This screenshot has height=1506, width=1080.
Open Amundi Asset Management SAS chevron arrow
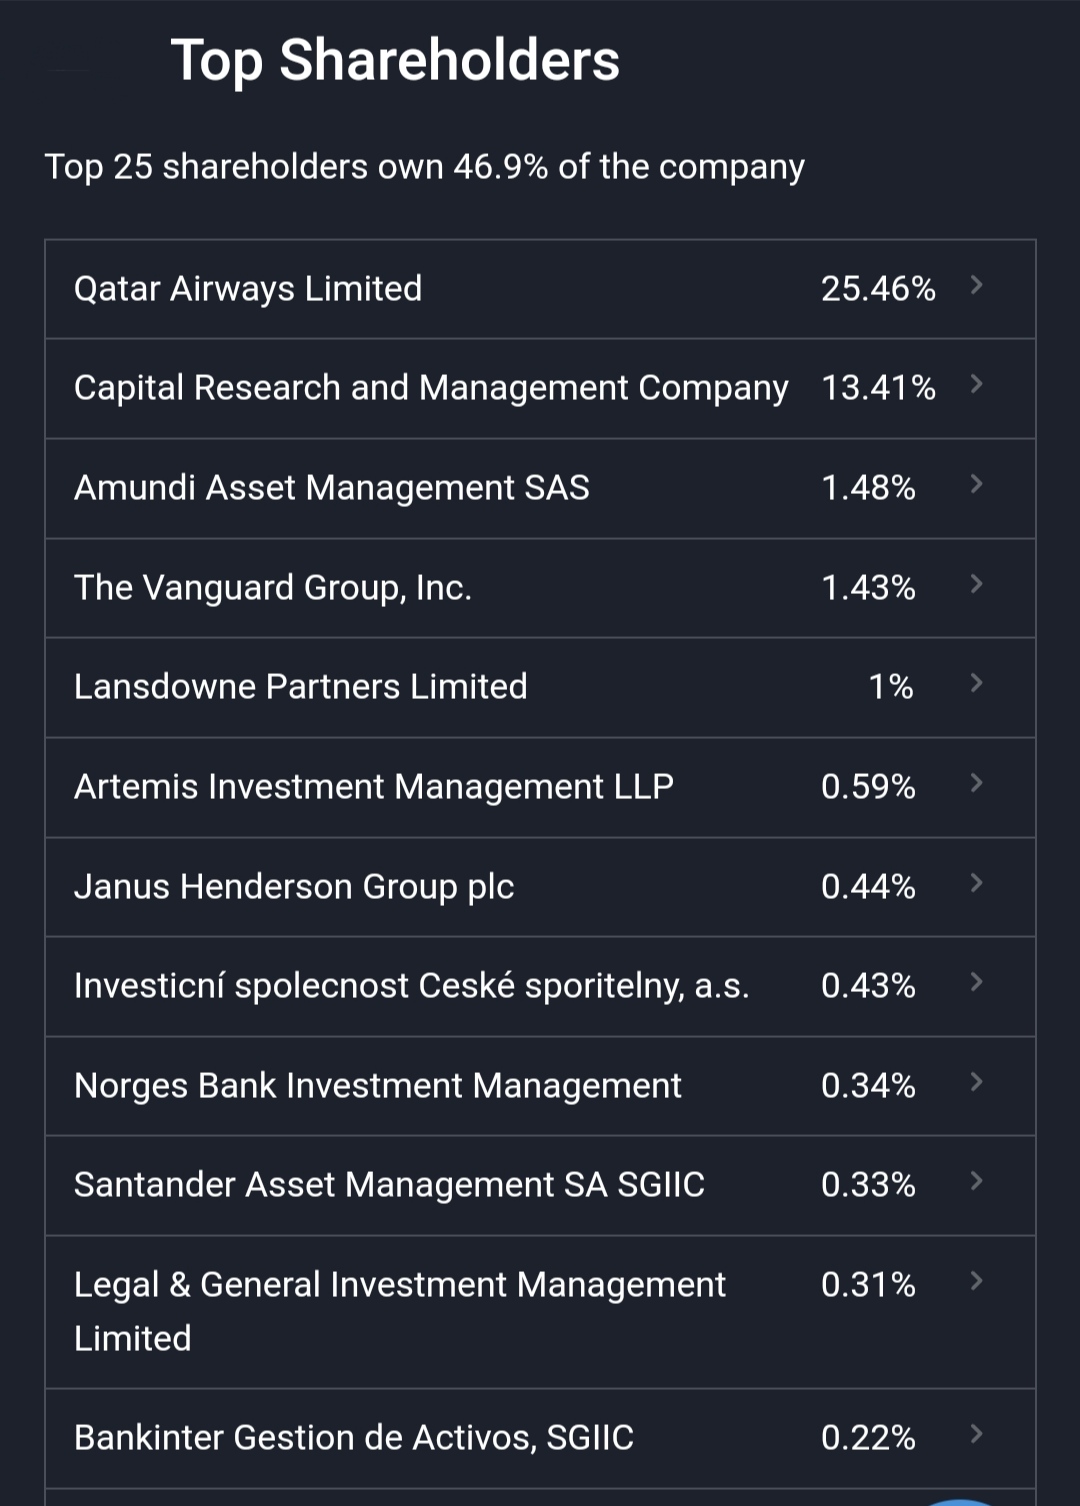pos(977,485)
